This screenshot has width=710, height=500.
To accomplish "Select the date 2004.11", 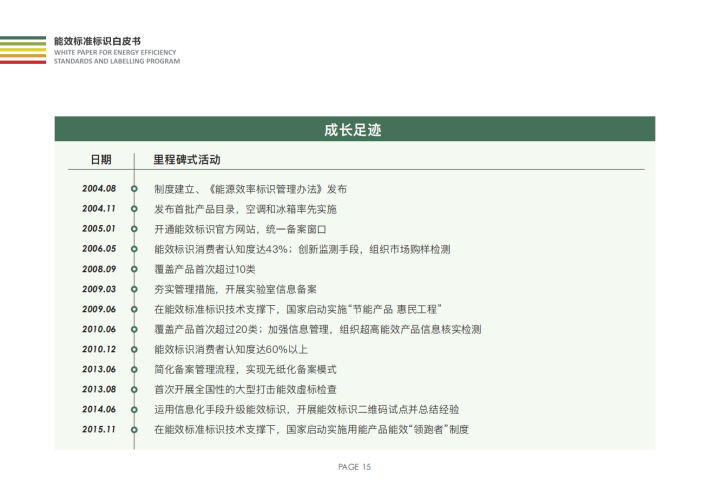I will tap(99, 208).
